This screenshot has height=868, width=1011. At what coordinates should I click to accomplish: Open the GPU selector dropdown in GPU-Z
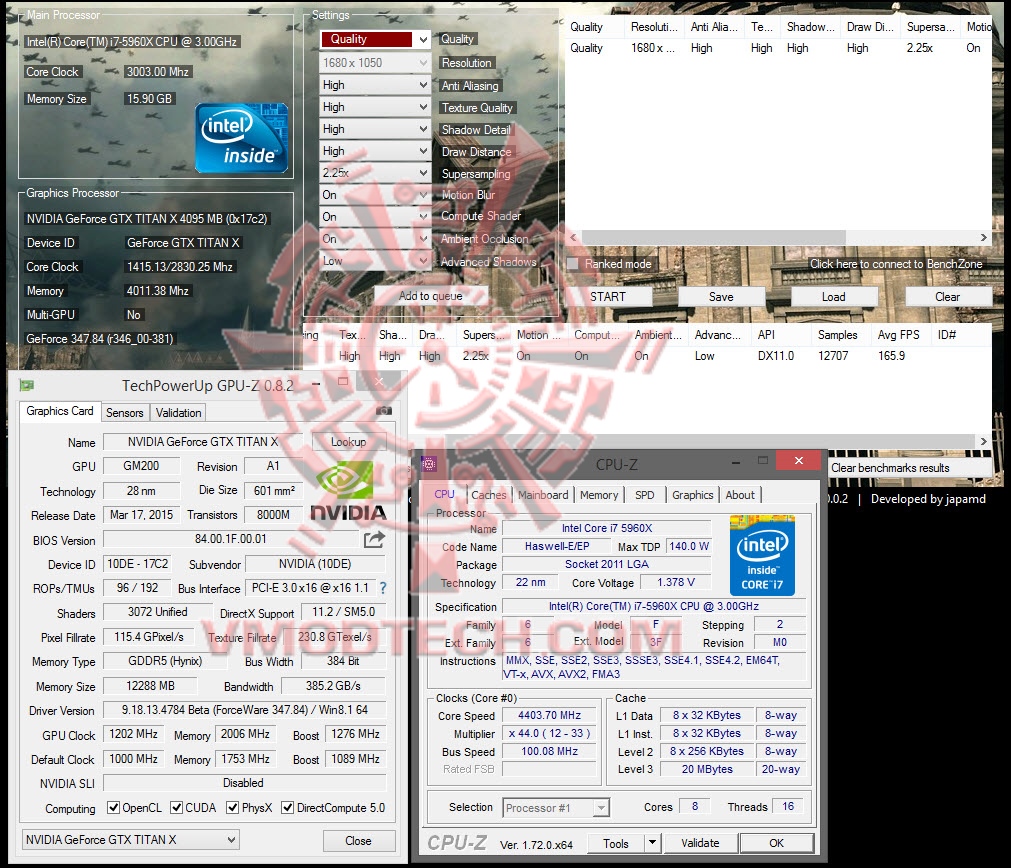pos(130,840)
